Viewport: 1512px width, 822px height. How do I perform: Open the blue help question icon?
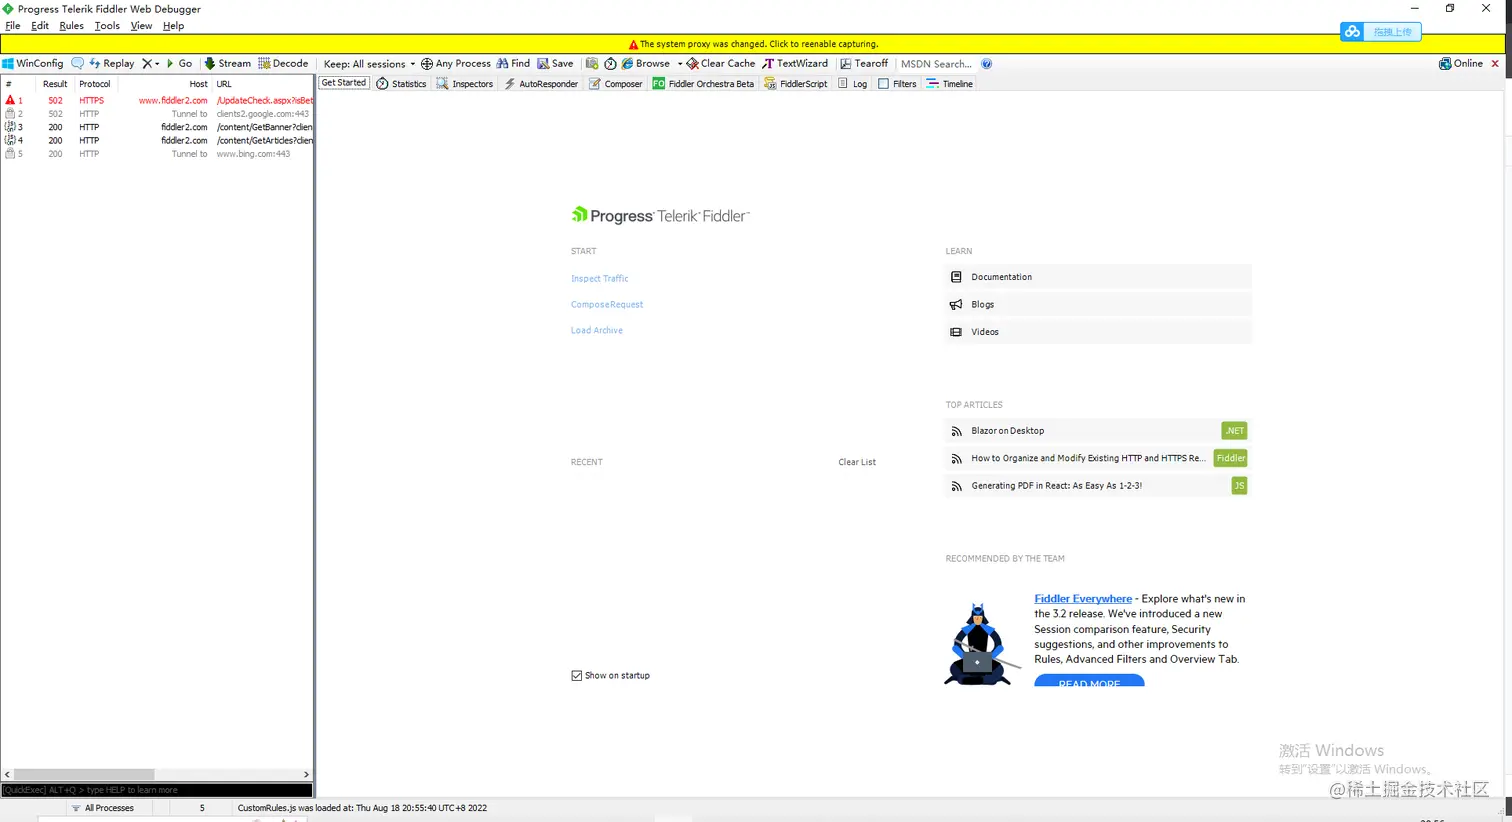point(987,64)
